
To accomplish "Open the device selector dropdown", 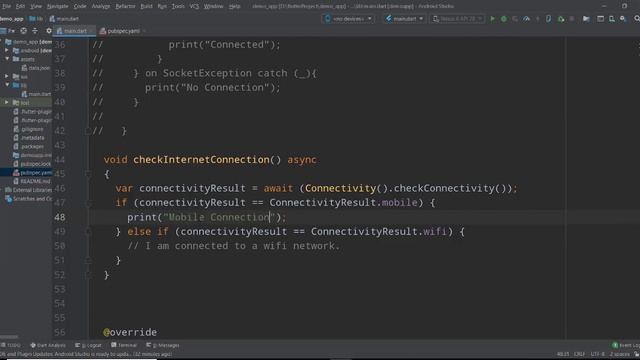I will 349,19.
